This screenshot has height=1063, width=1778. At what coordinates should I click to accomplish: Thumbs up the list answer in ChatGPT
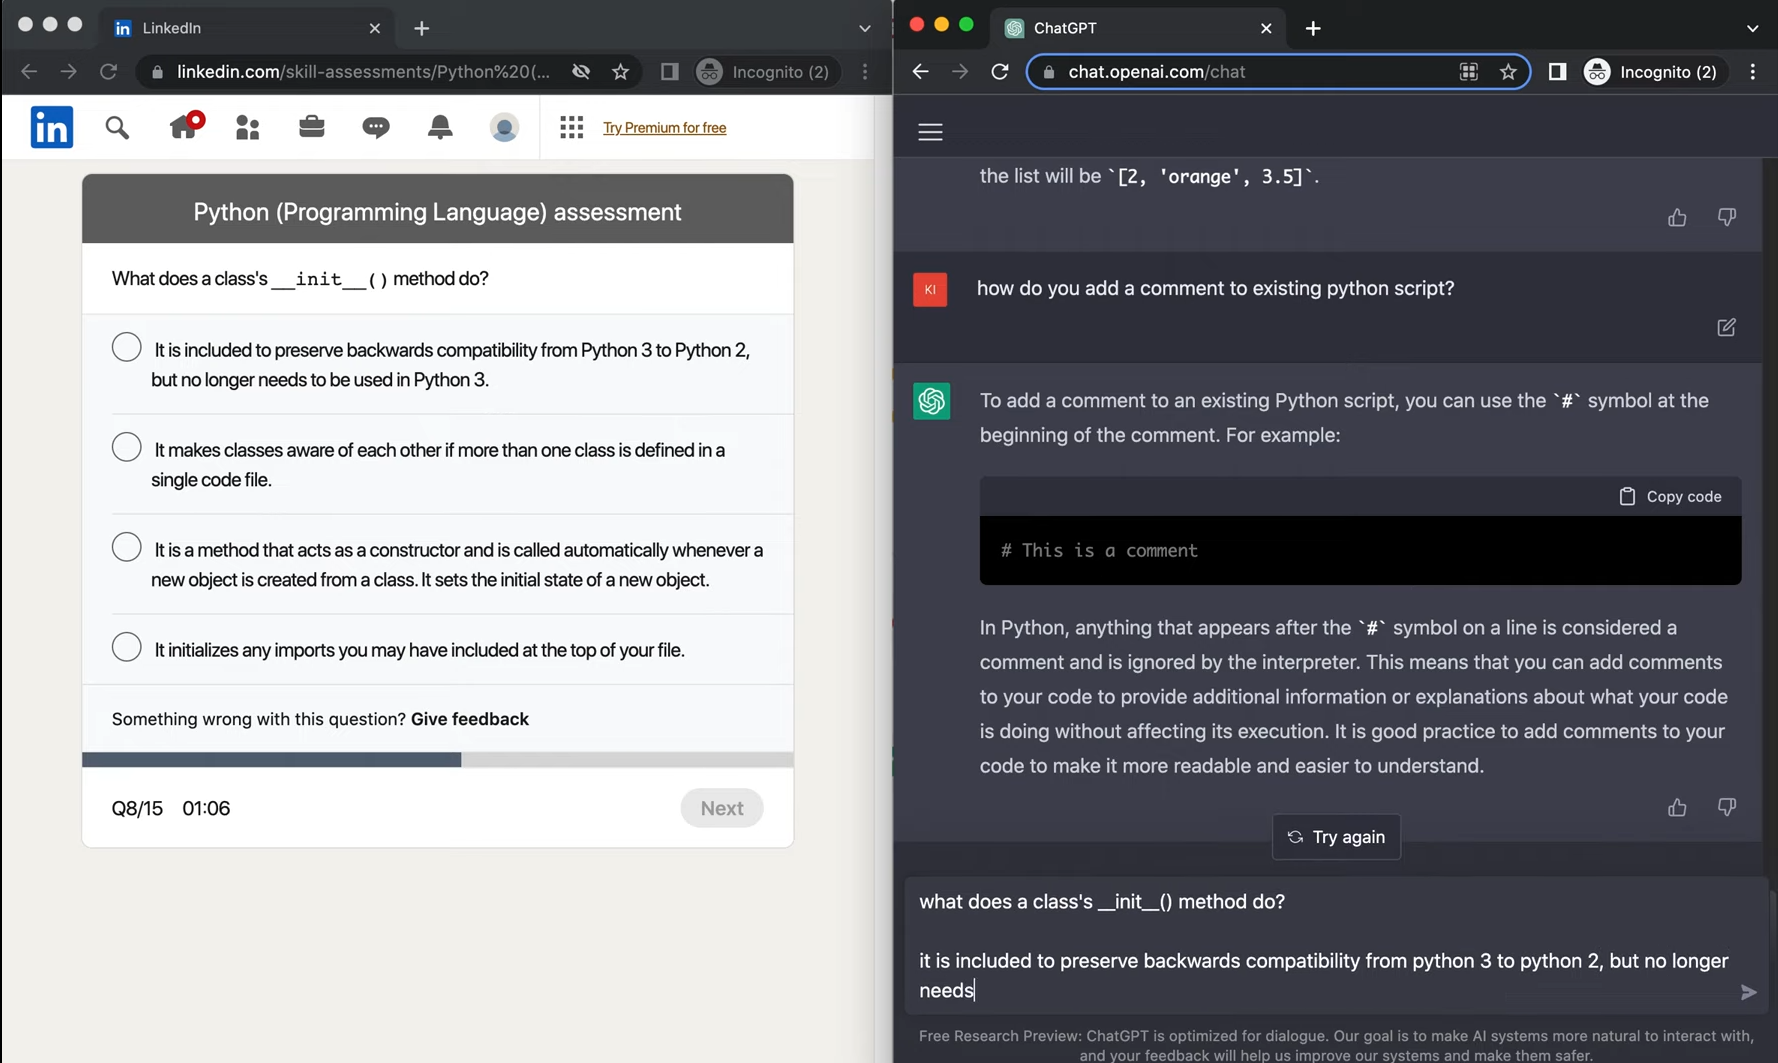1677,217
